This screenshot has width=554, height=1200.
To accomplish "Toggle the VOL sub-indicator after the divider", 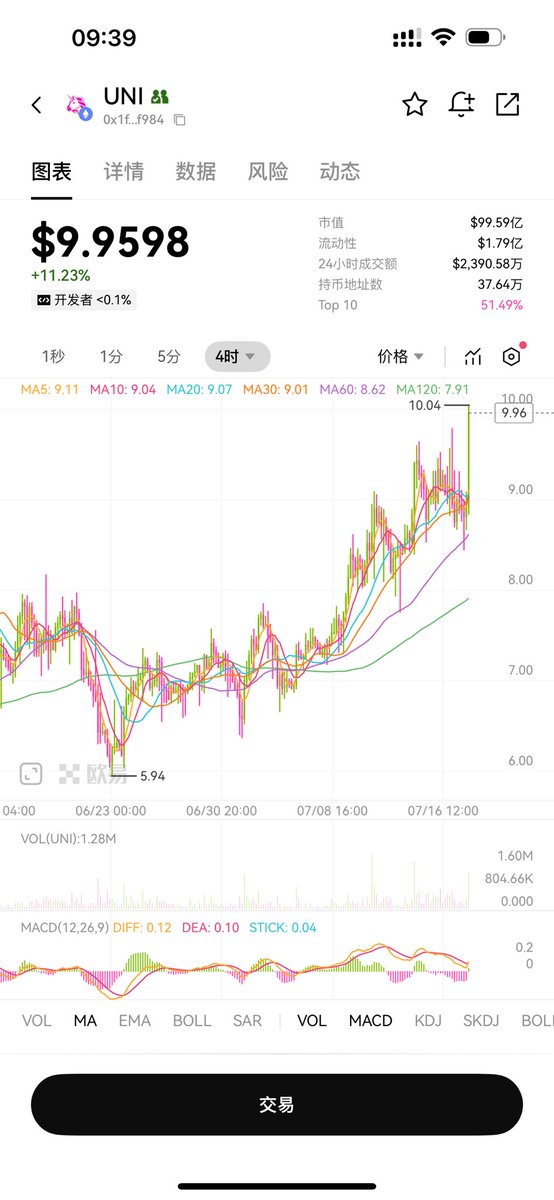I will 312,1021.
